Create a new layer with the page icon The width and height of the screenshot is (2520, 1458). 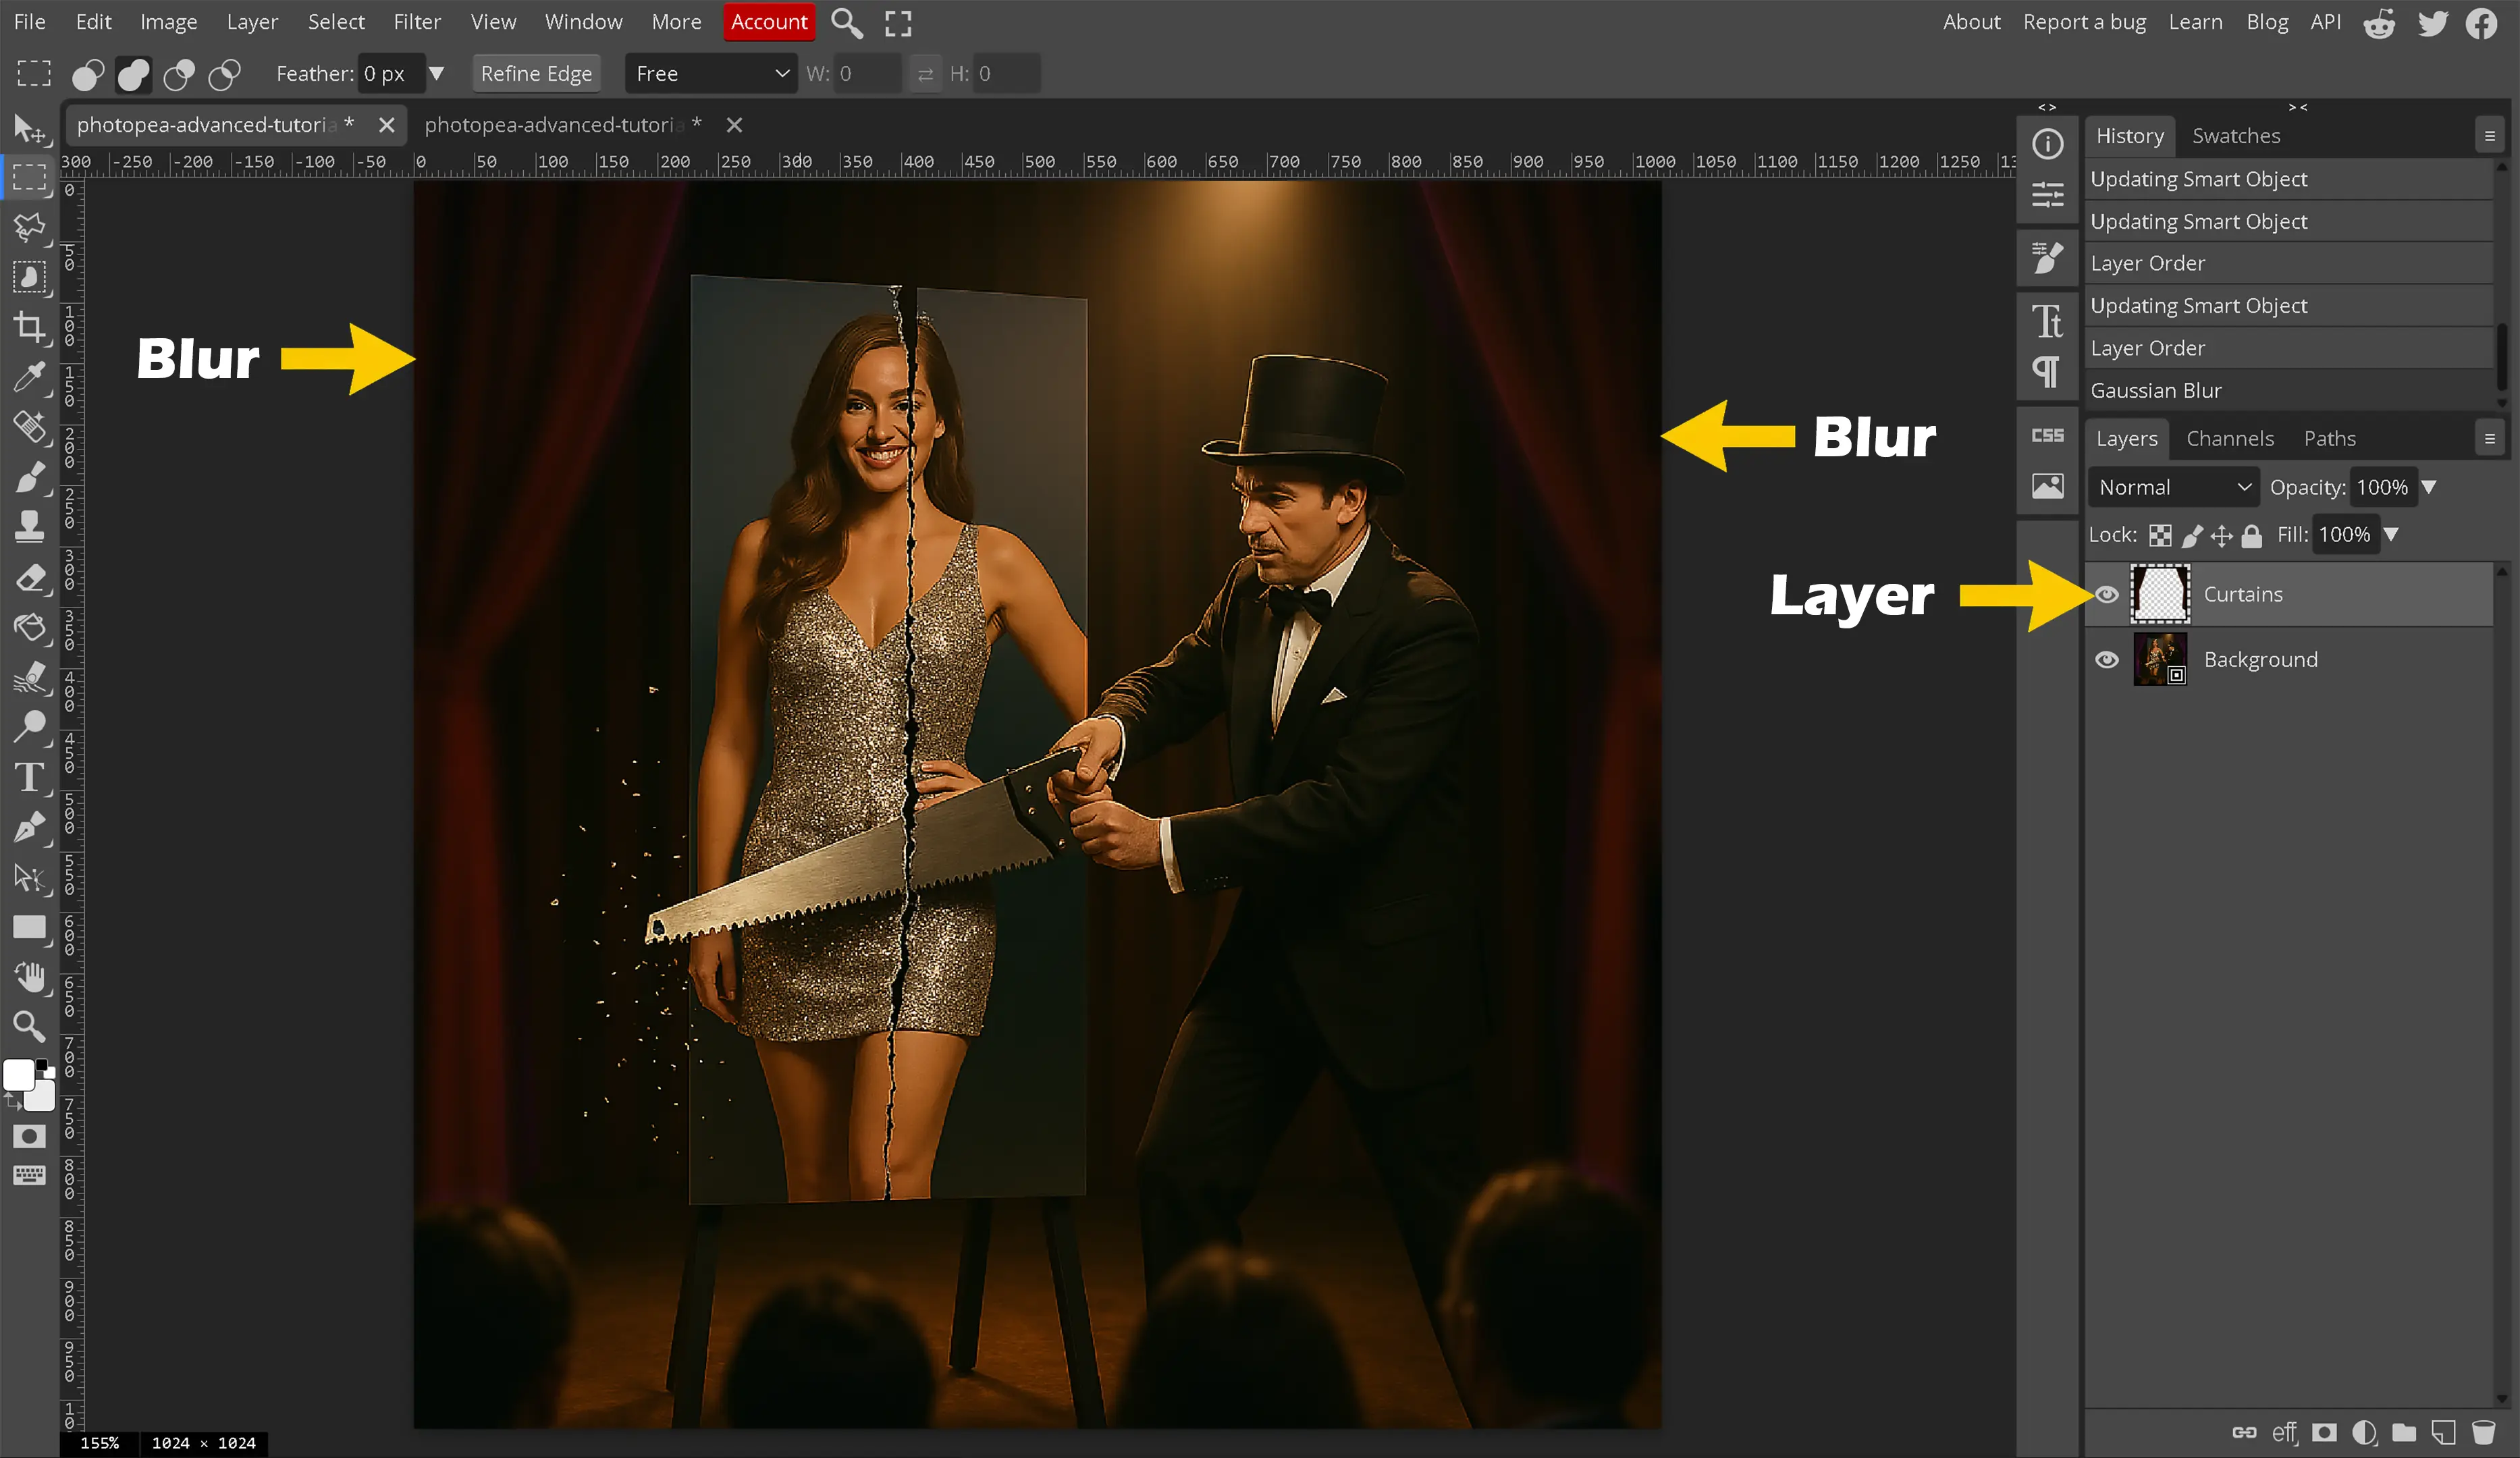[x=2443, y=1432]
